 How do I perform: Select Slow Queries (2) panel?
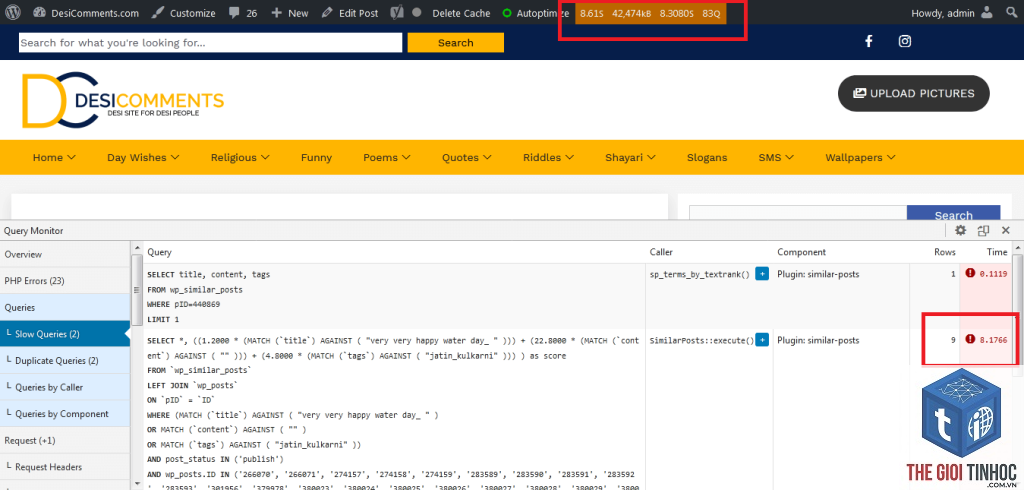point(65,334)
